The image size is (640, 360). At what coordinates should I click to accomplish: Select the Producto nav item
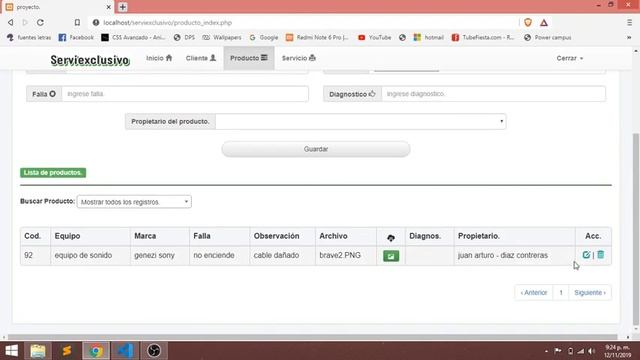click(x=249, y=58)
